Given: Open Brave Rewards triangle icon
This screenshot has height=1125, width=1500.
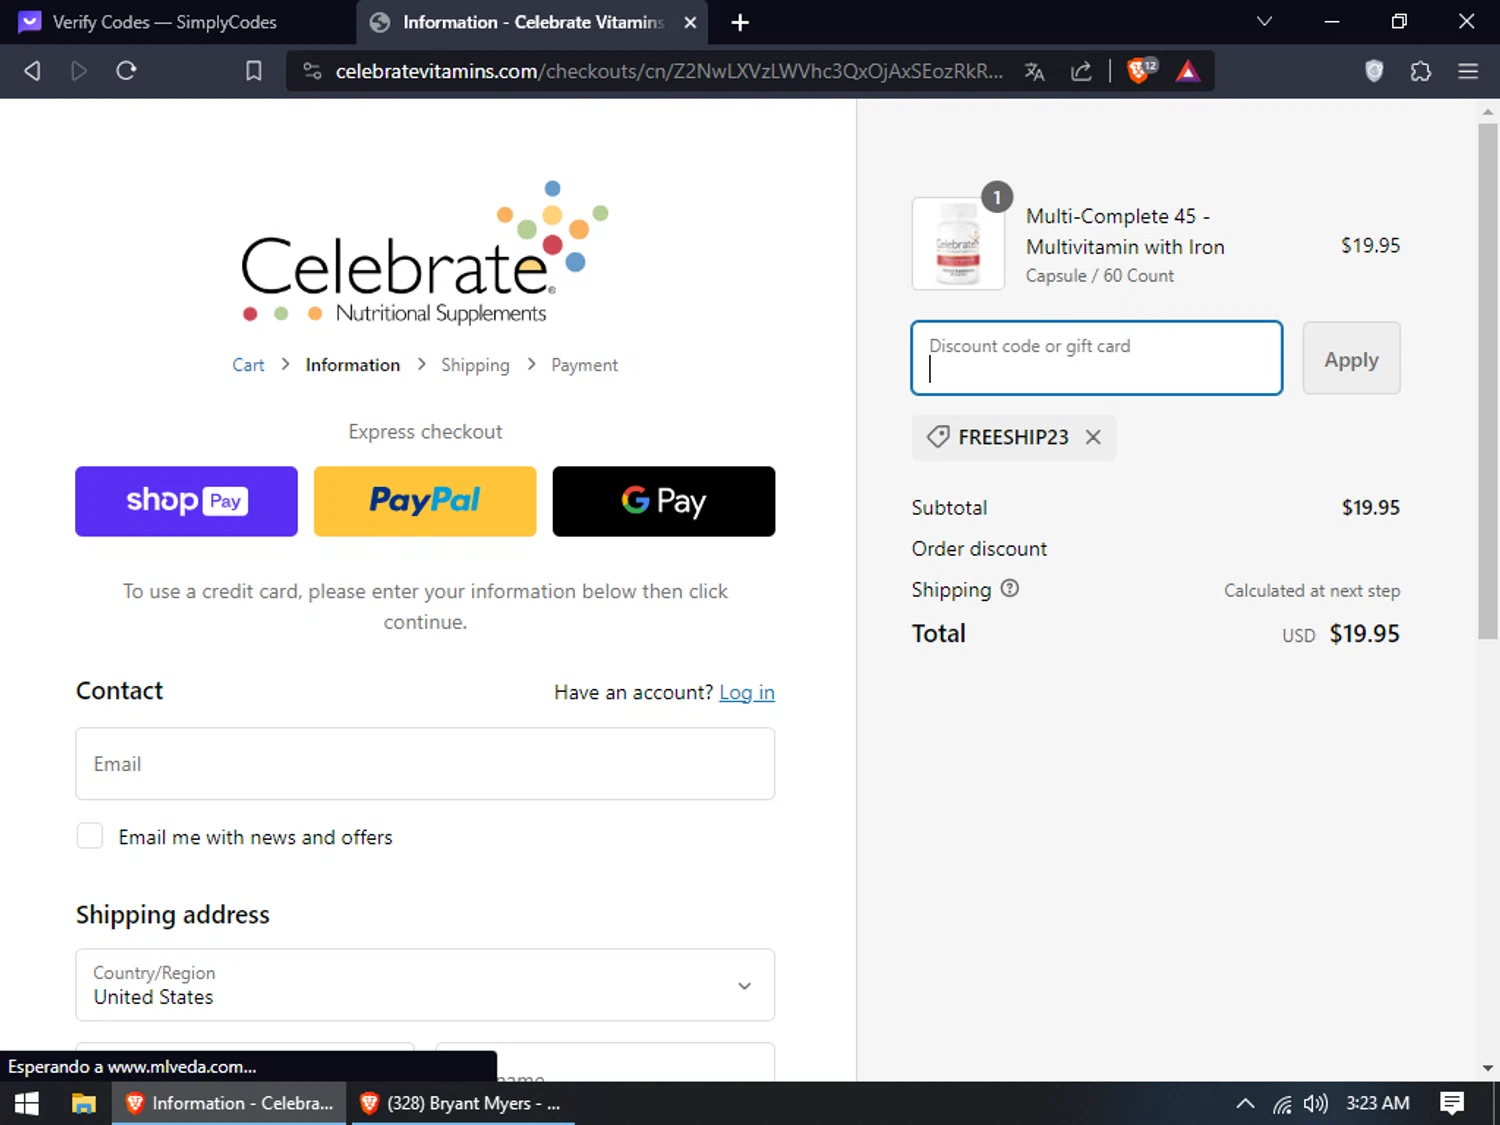Looking at the screenshot, I should click(x=1187, y=71).
